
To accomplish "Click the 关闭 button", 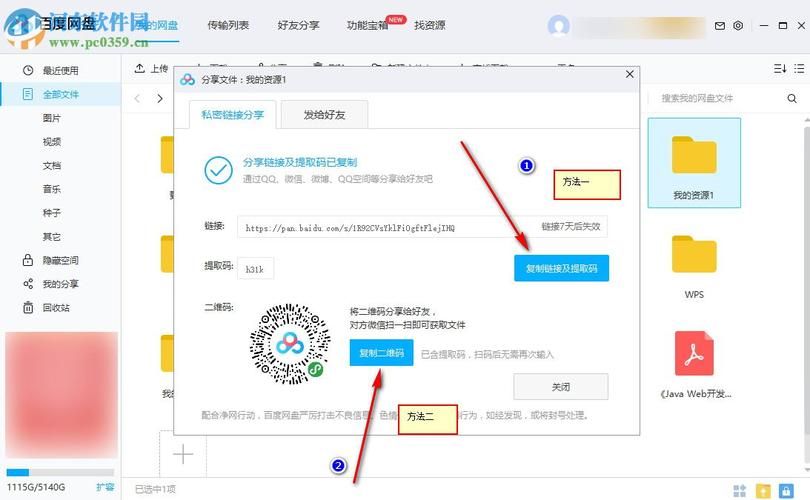I will pyautogui.click(x=560, y=386).
